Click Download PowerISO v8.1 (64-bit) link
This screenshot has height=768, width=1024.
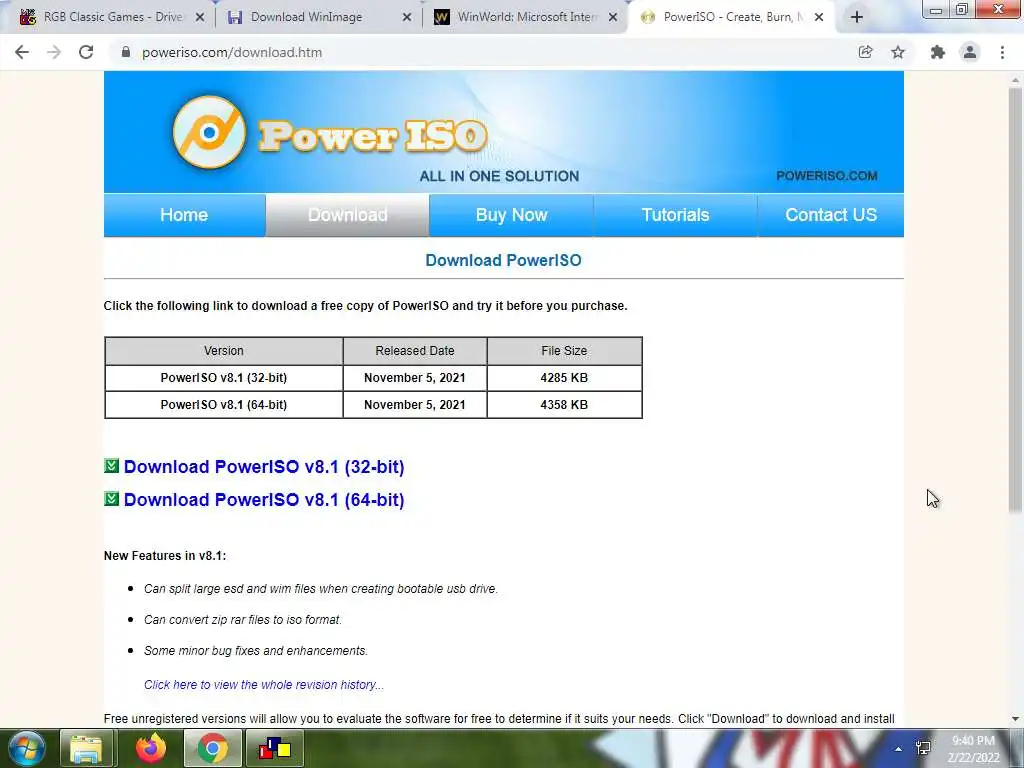(264, 500)
